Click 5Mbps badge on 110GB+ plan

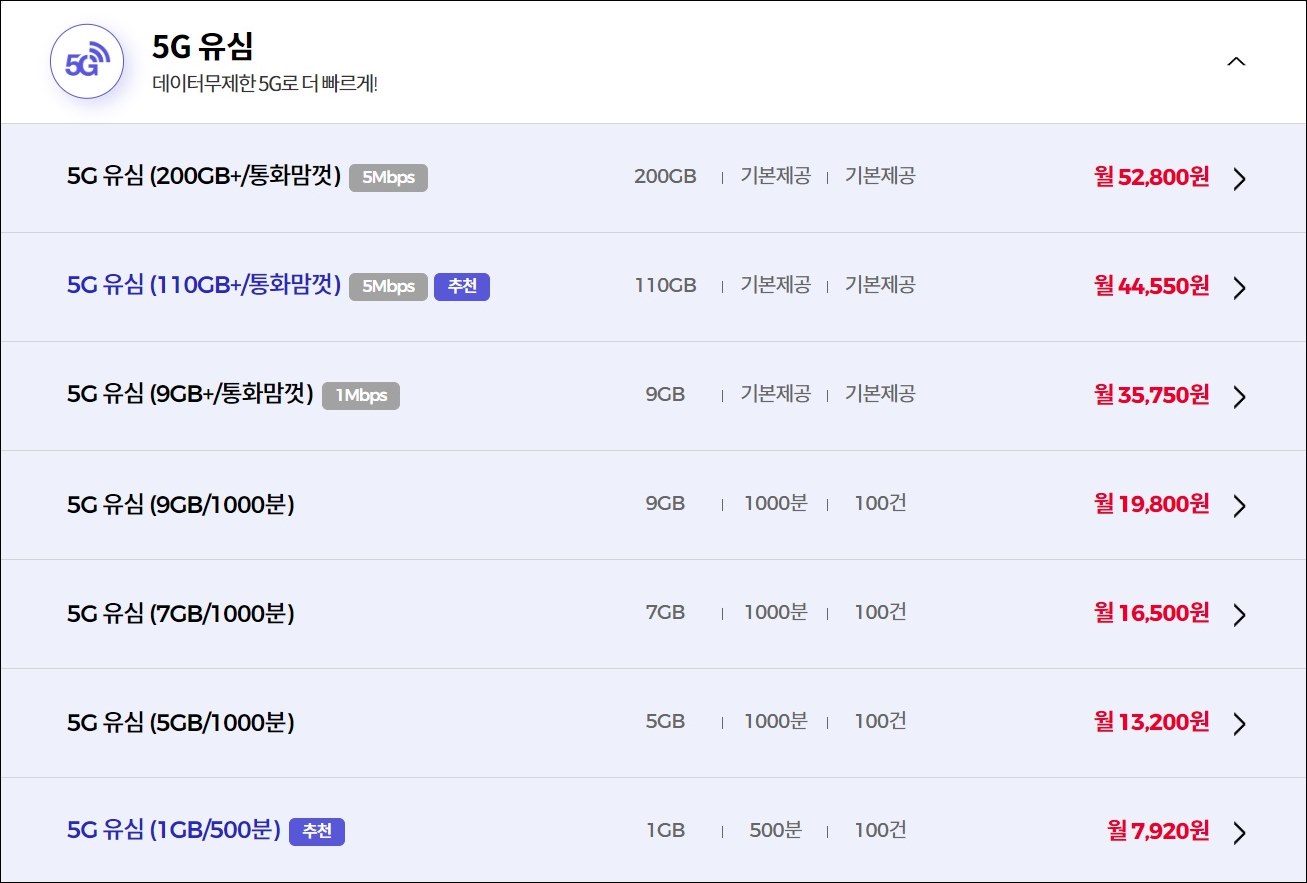pyautogui.click(x=388, y=287)
